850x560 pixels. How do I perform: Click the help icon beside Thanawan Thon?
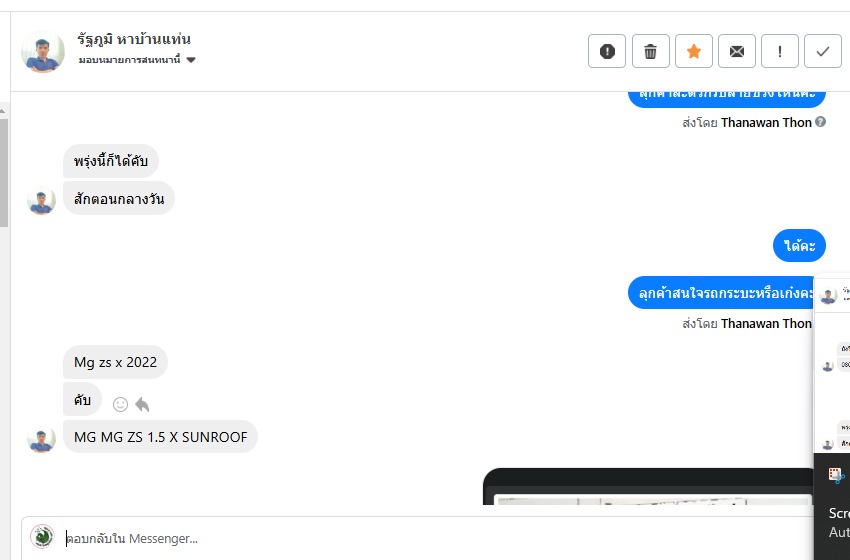[820, 121]
